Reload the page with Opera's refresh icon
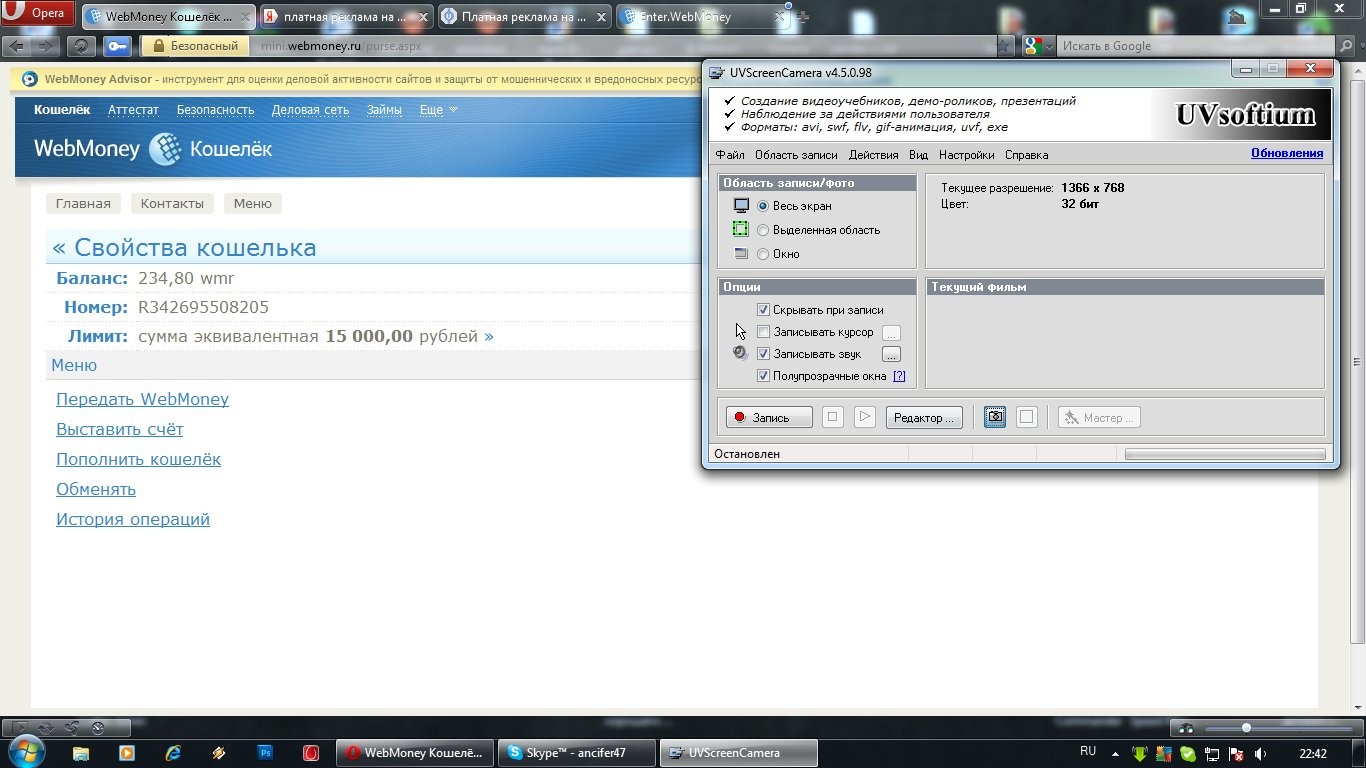Viewport: 1366px width, 768px height. (81, 46)
